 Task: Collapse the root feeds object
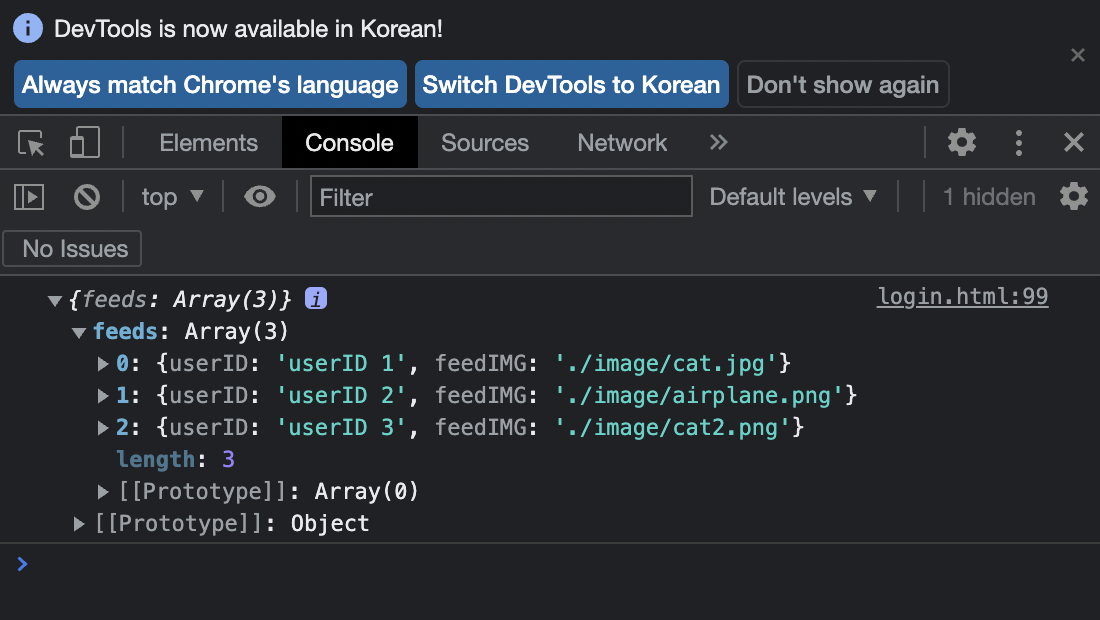click(x=55, y=301)
